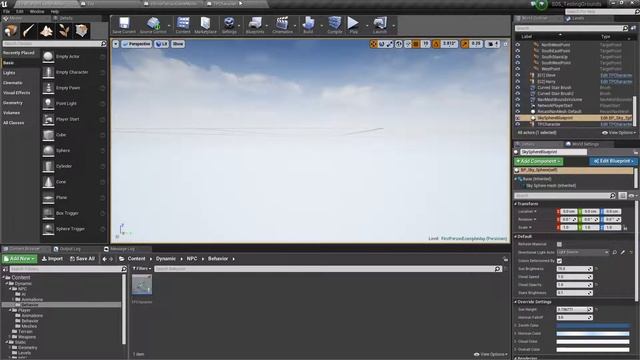Toggle Refresh Material checkbox
Viewport: 640px width, 360px height.
[559, 244]
